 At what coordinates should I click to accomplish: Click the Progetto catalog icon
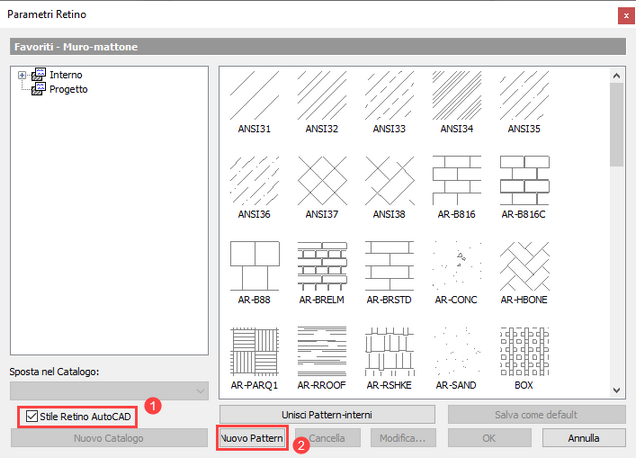click(x=39, y=88)
